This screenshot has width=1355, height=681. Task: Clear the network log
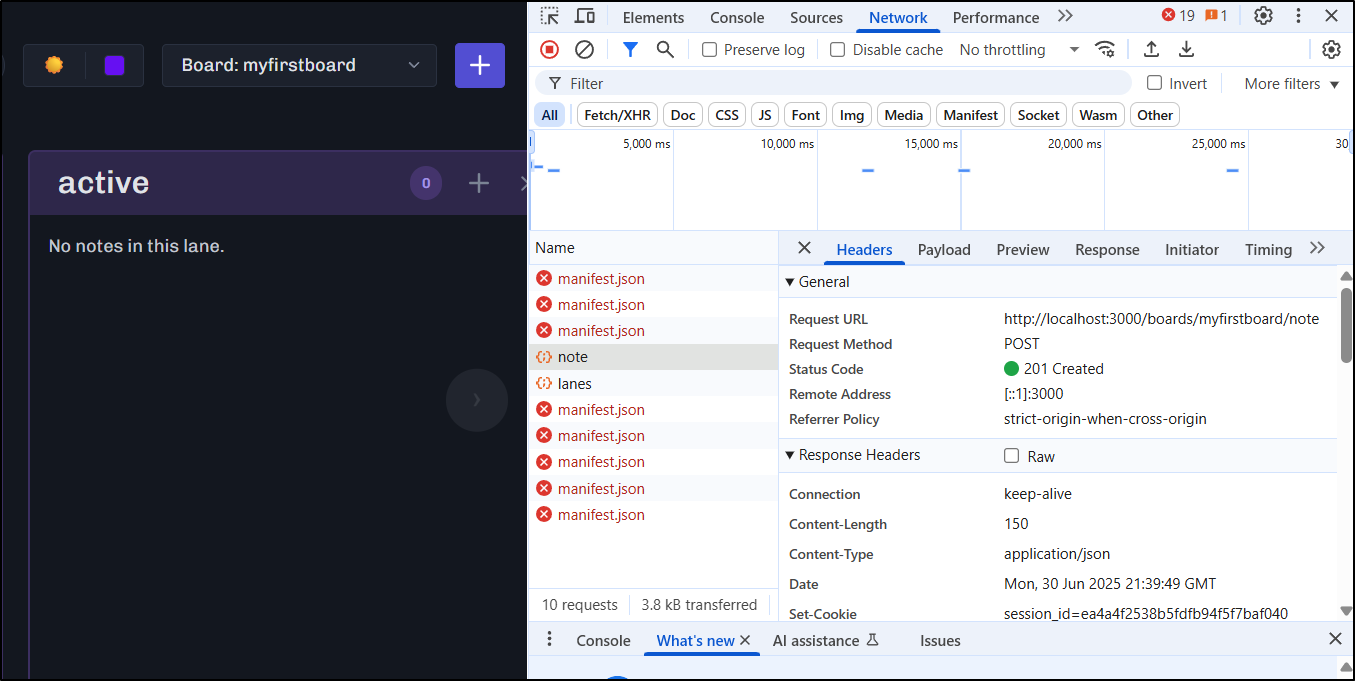(x=584, y=49)
